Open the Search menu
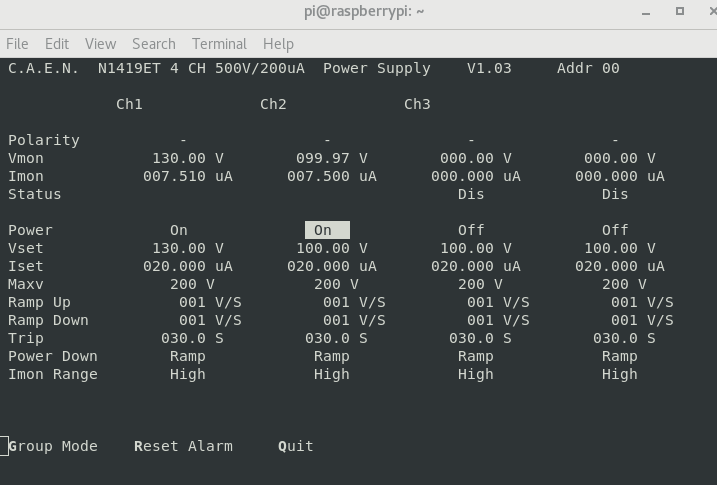The image size is (717, 485). click(154, 44)
